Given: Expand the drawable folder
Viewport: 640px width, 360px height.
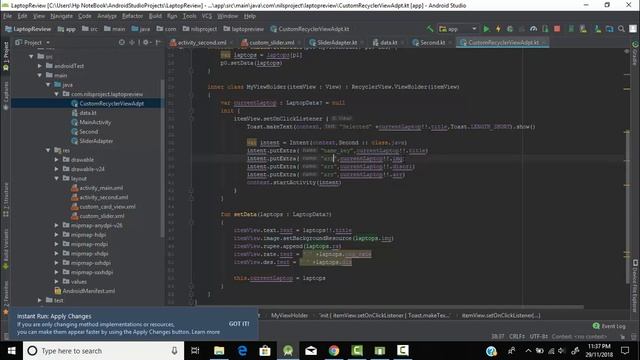Looking at the screenshot, I should [57, 160].
